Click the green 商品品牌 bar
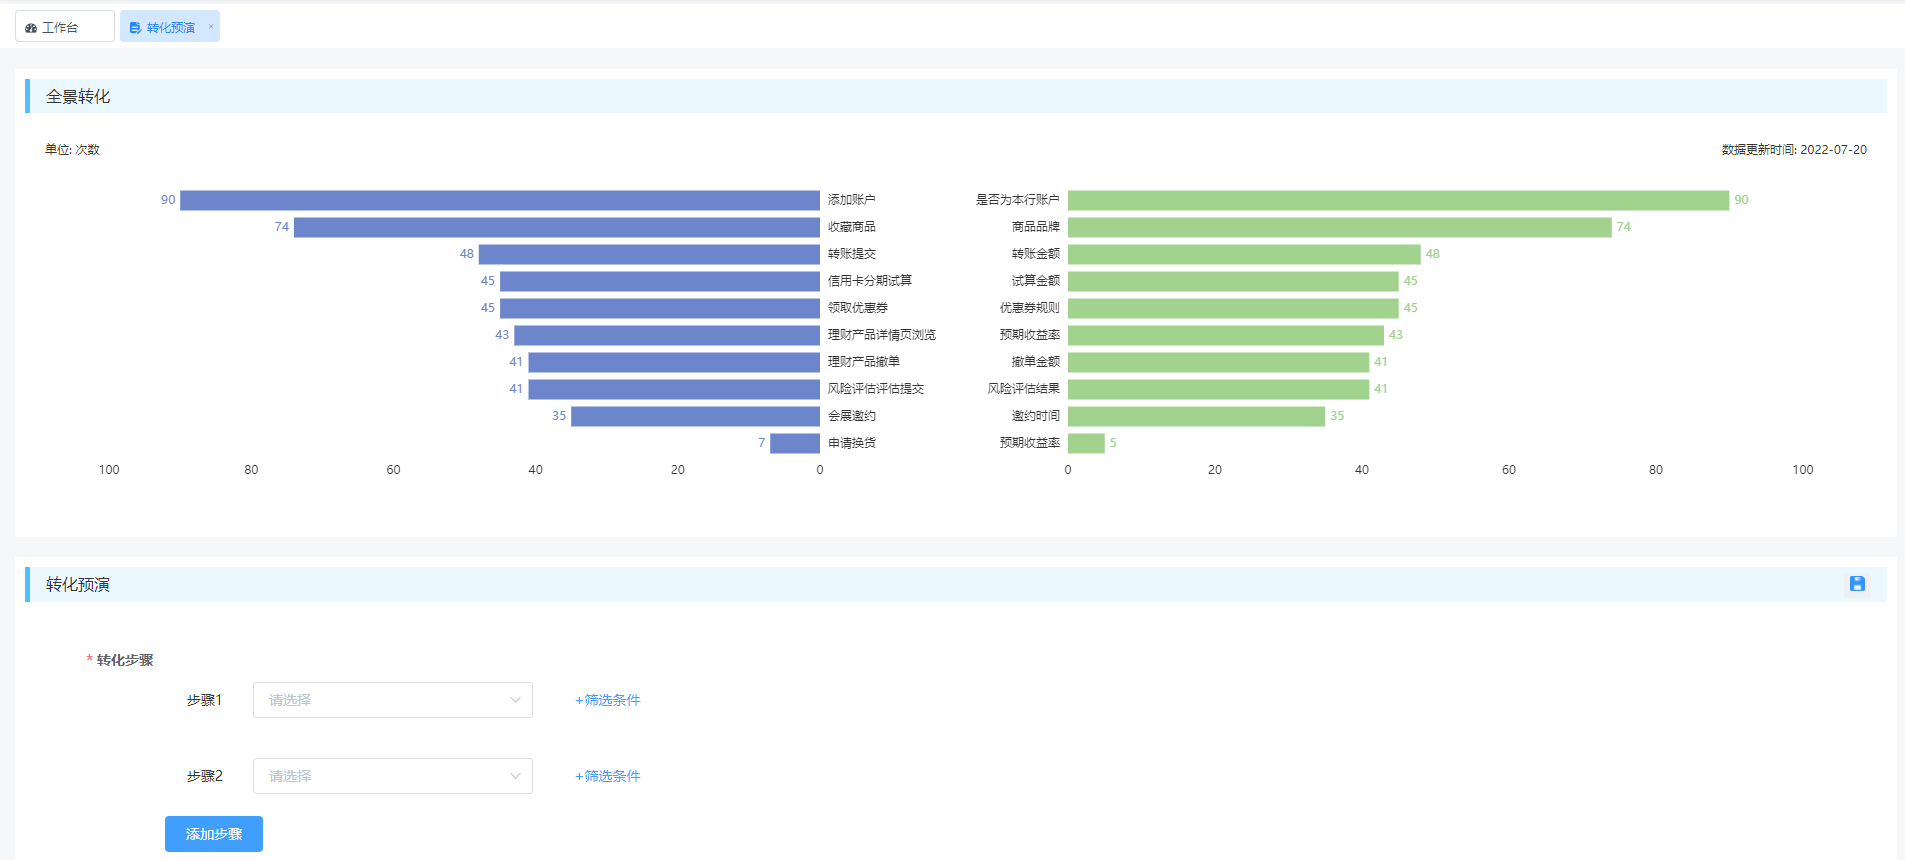 pos(1340,227)
